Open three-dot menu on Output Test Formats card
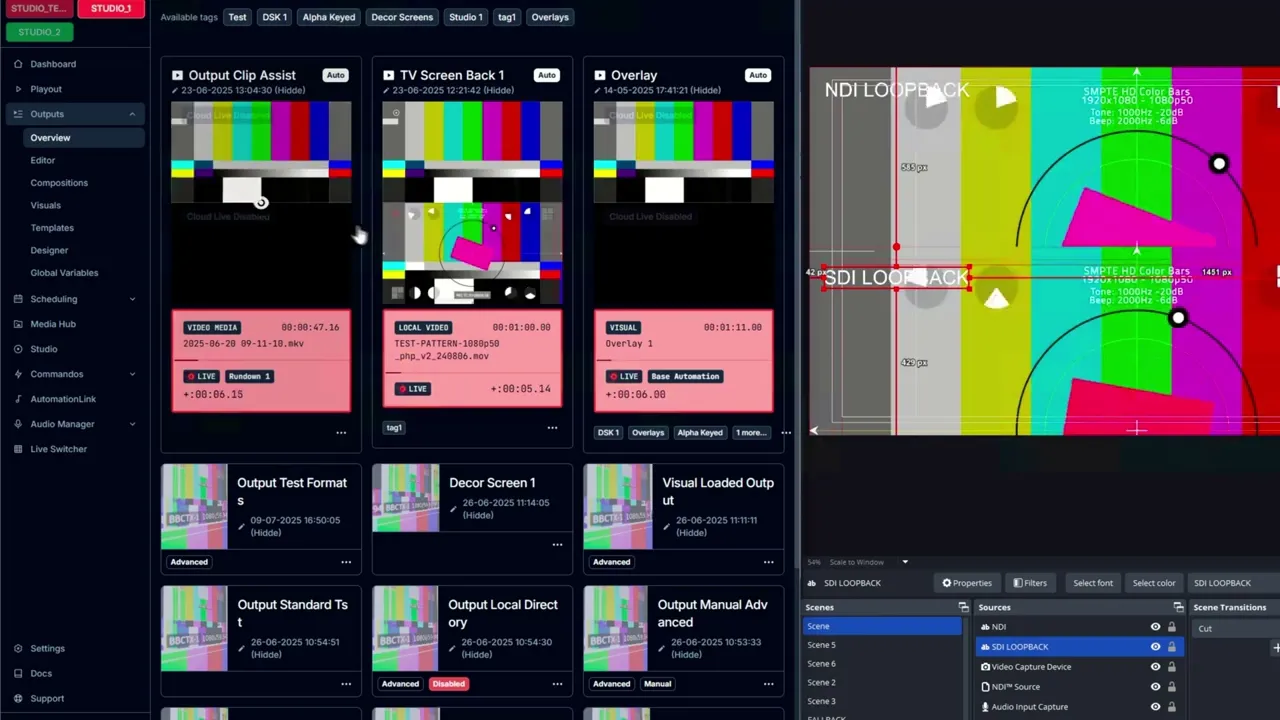The image size is (1280, 720). [346, 562]
